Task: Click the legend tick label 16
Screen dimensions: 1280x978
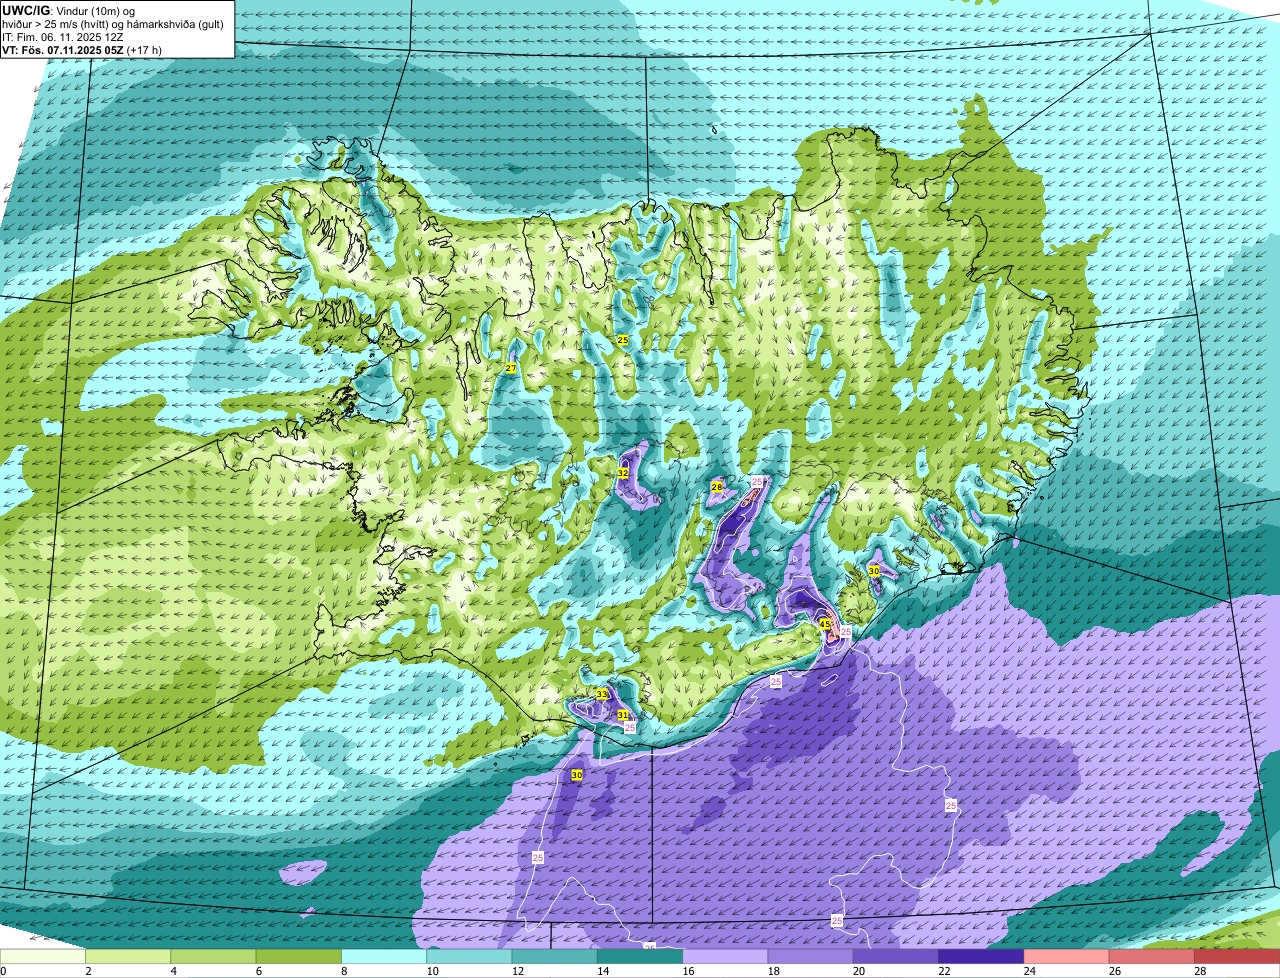Action: click(x=687, y=971)
